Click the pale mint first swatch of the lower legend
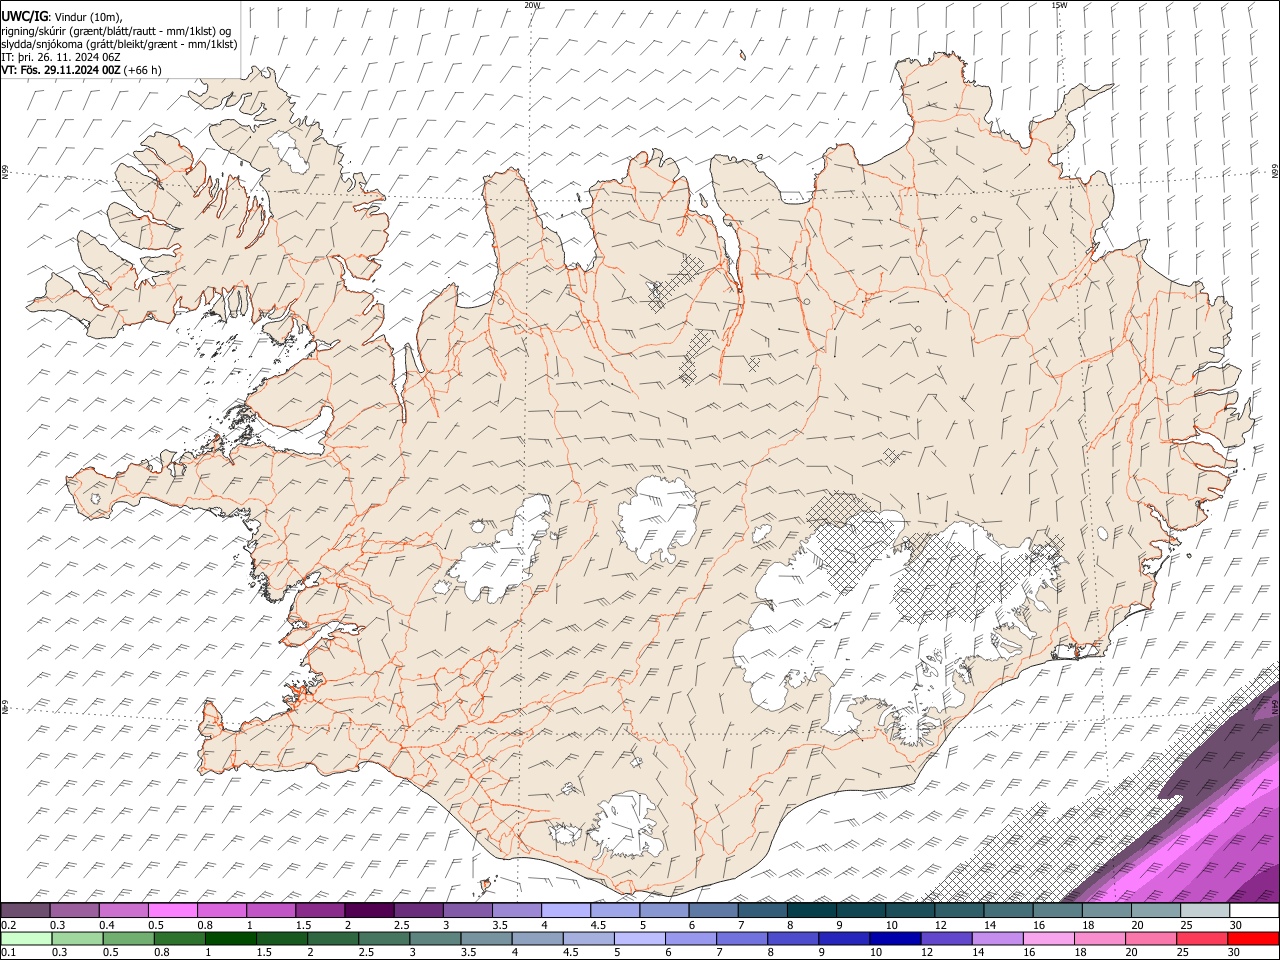The width and height of the screenshot is (1280, 960). [26, 938]
